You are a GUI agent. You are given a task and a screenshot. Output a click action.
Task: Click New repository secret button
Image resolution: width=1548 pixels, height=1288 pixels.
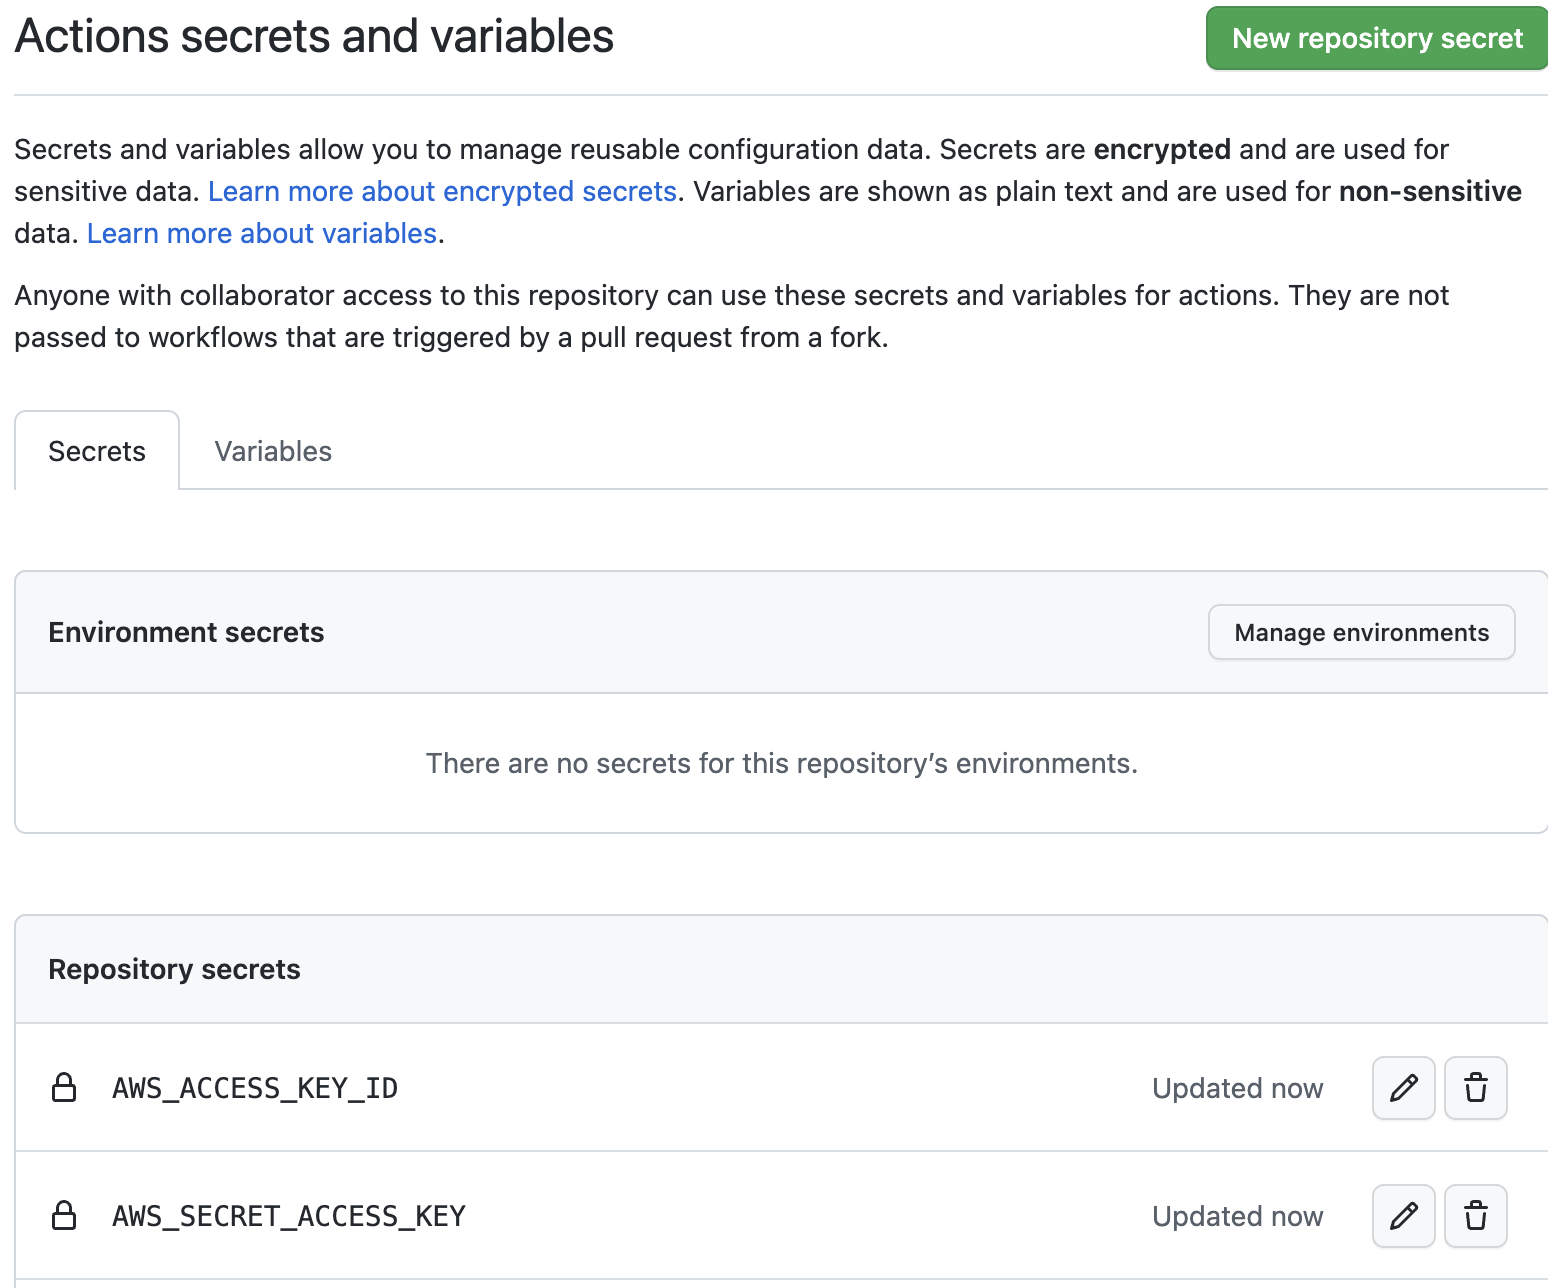tap(1376, 39)
